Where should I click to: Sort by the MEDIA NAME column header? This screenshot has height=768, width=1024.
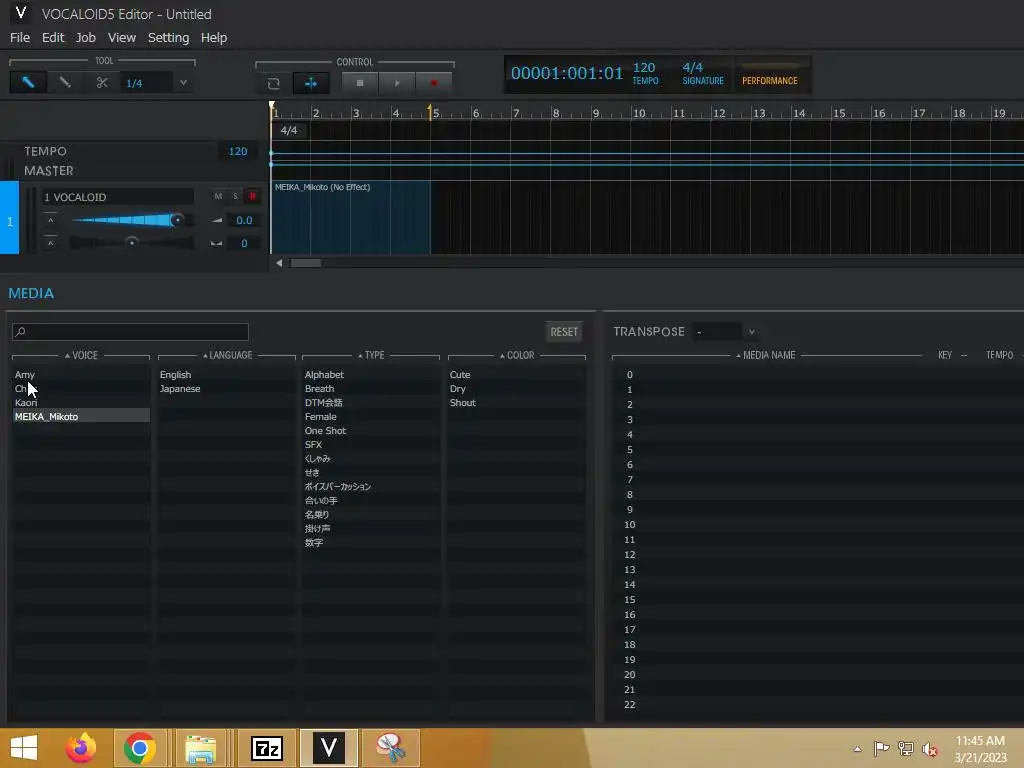(x=765, y=355)
